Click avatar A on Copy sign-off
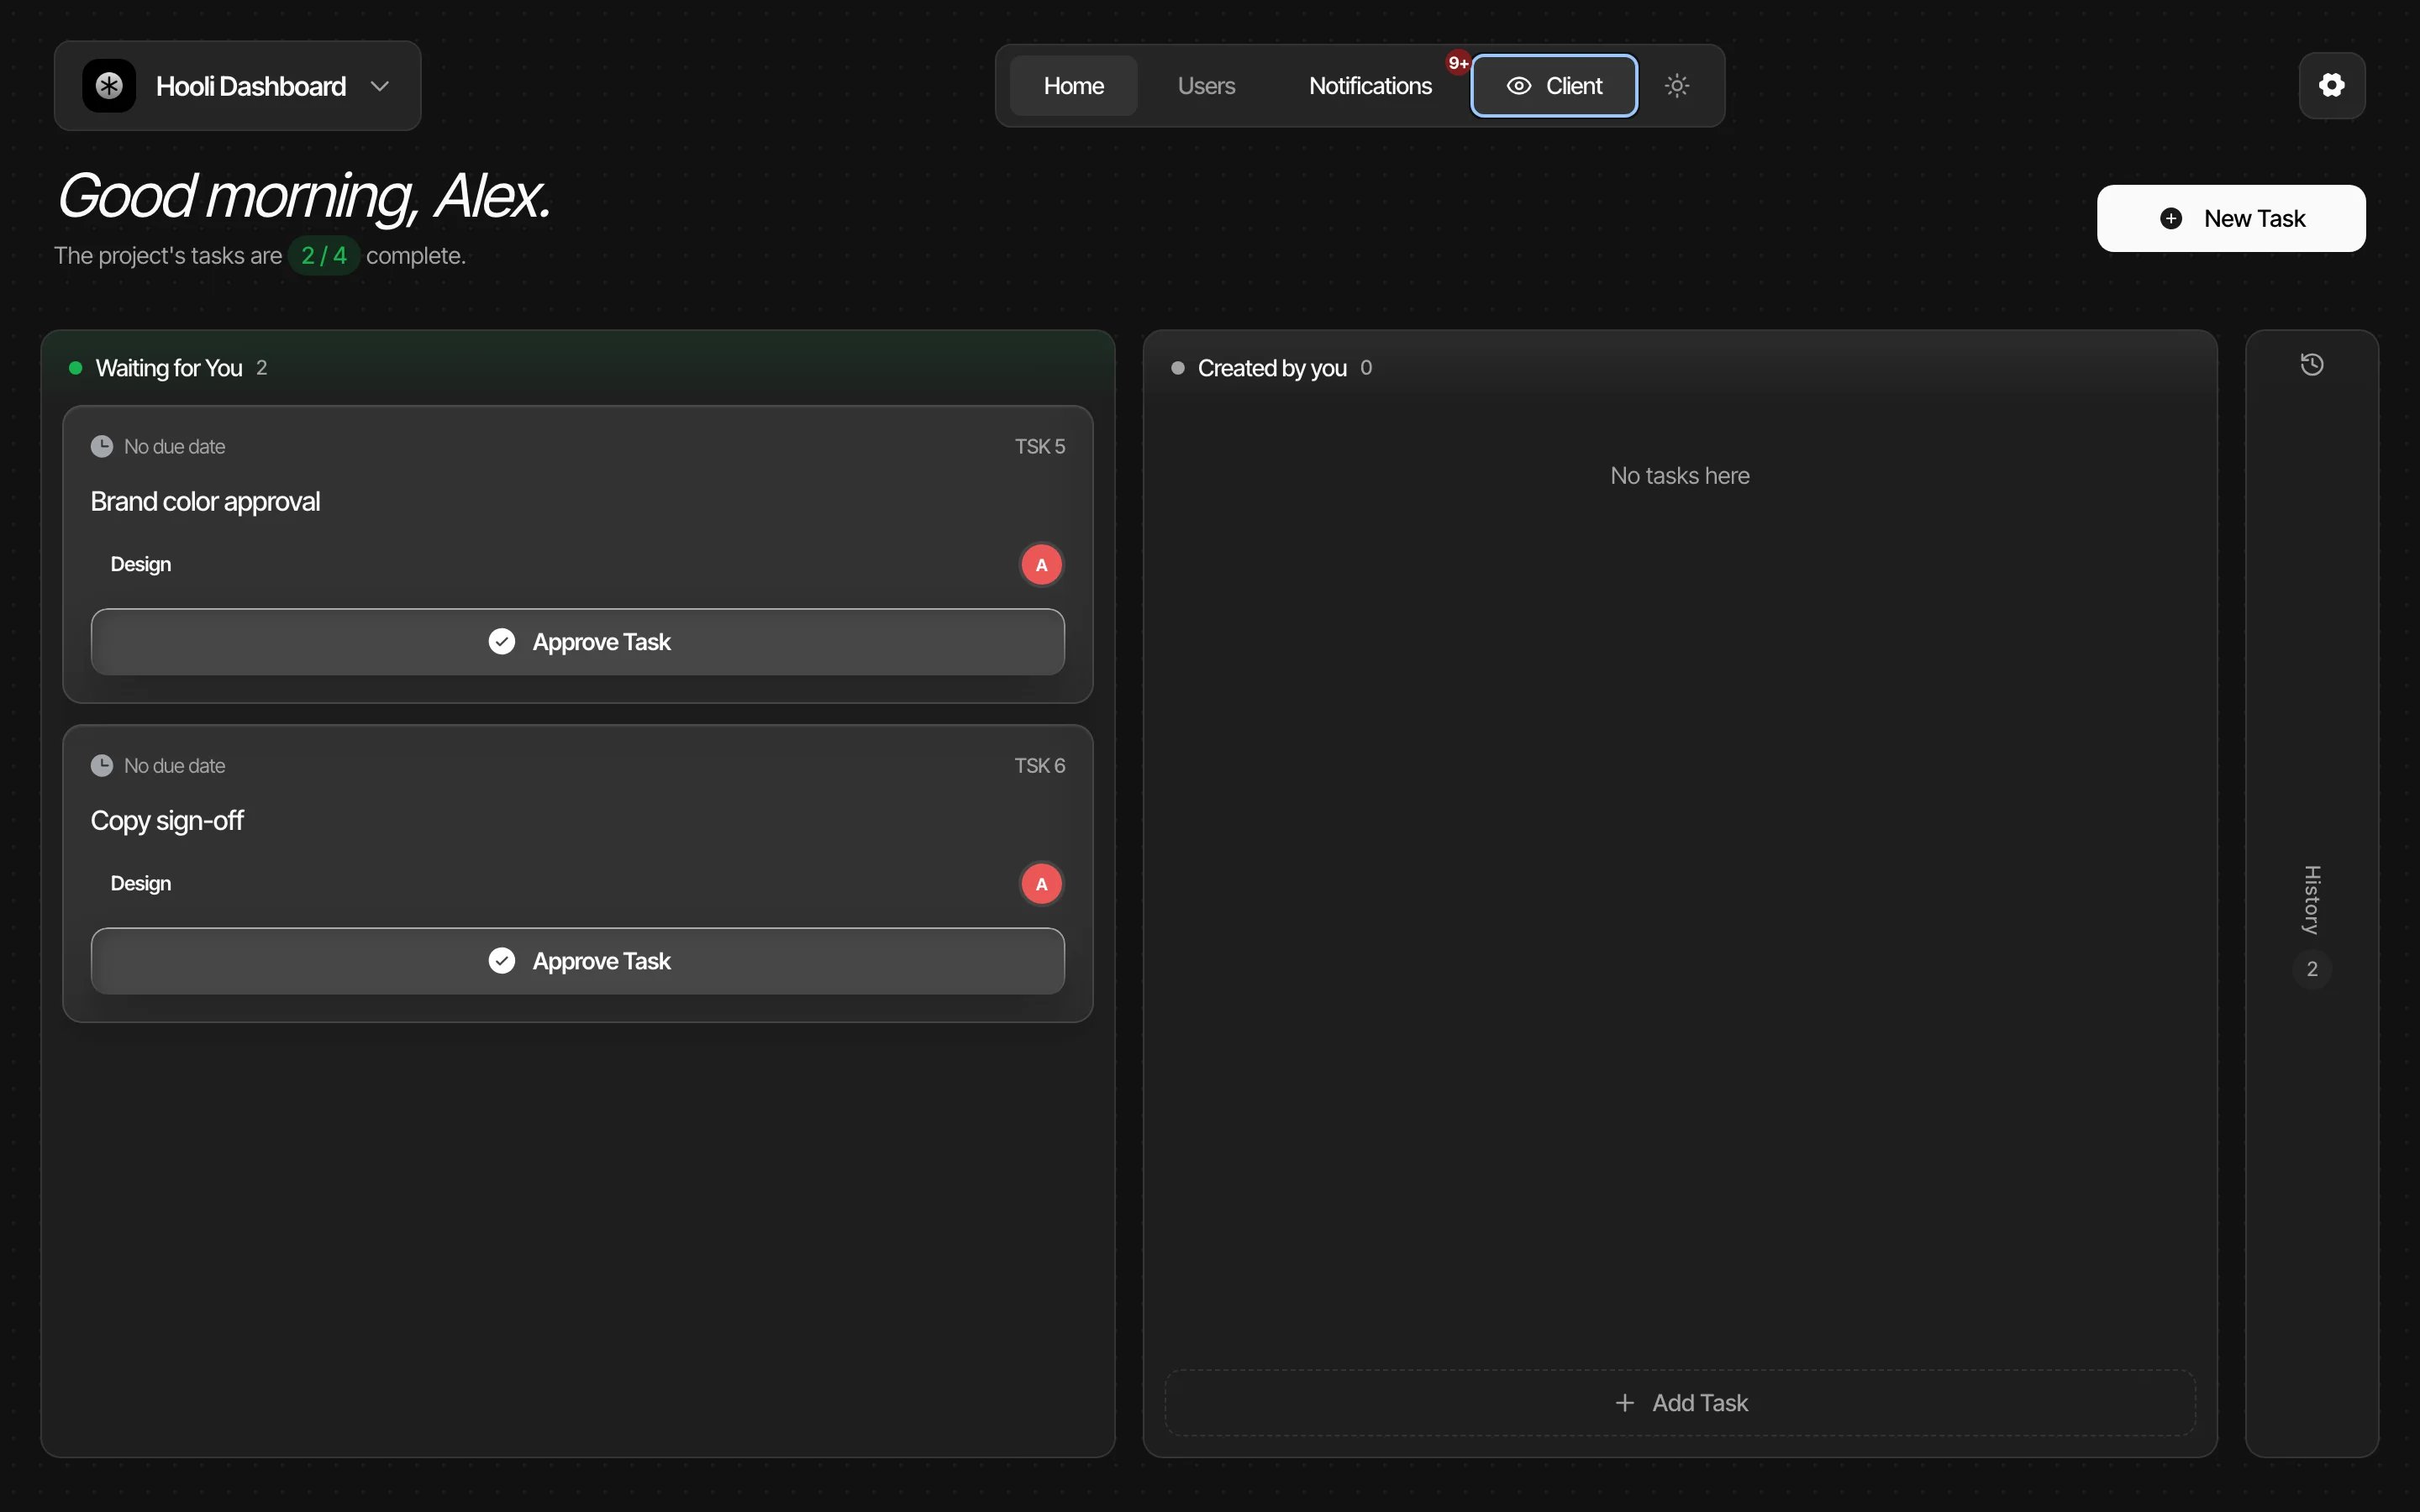The width and height of the screenshot is (2420, 1512). pos(1041,884)
